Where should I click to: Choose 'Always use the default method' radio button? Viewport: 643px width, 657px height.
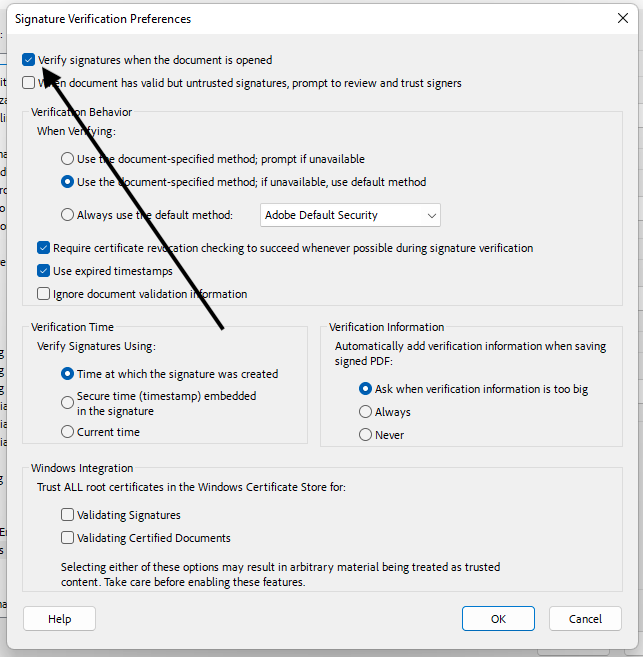67,215
